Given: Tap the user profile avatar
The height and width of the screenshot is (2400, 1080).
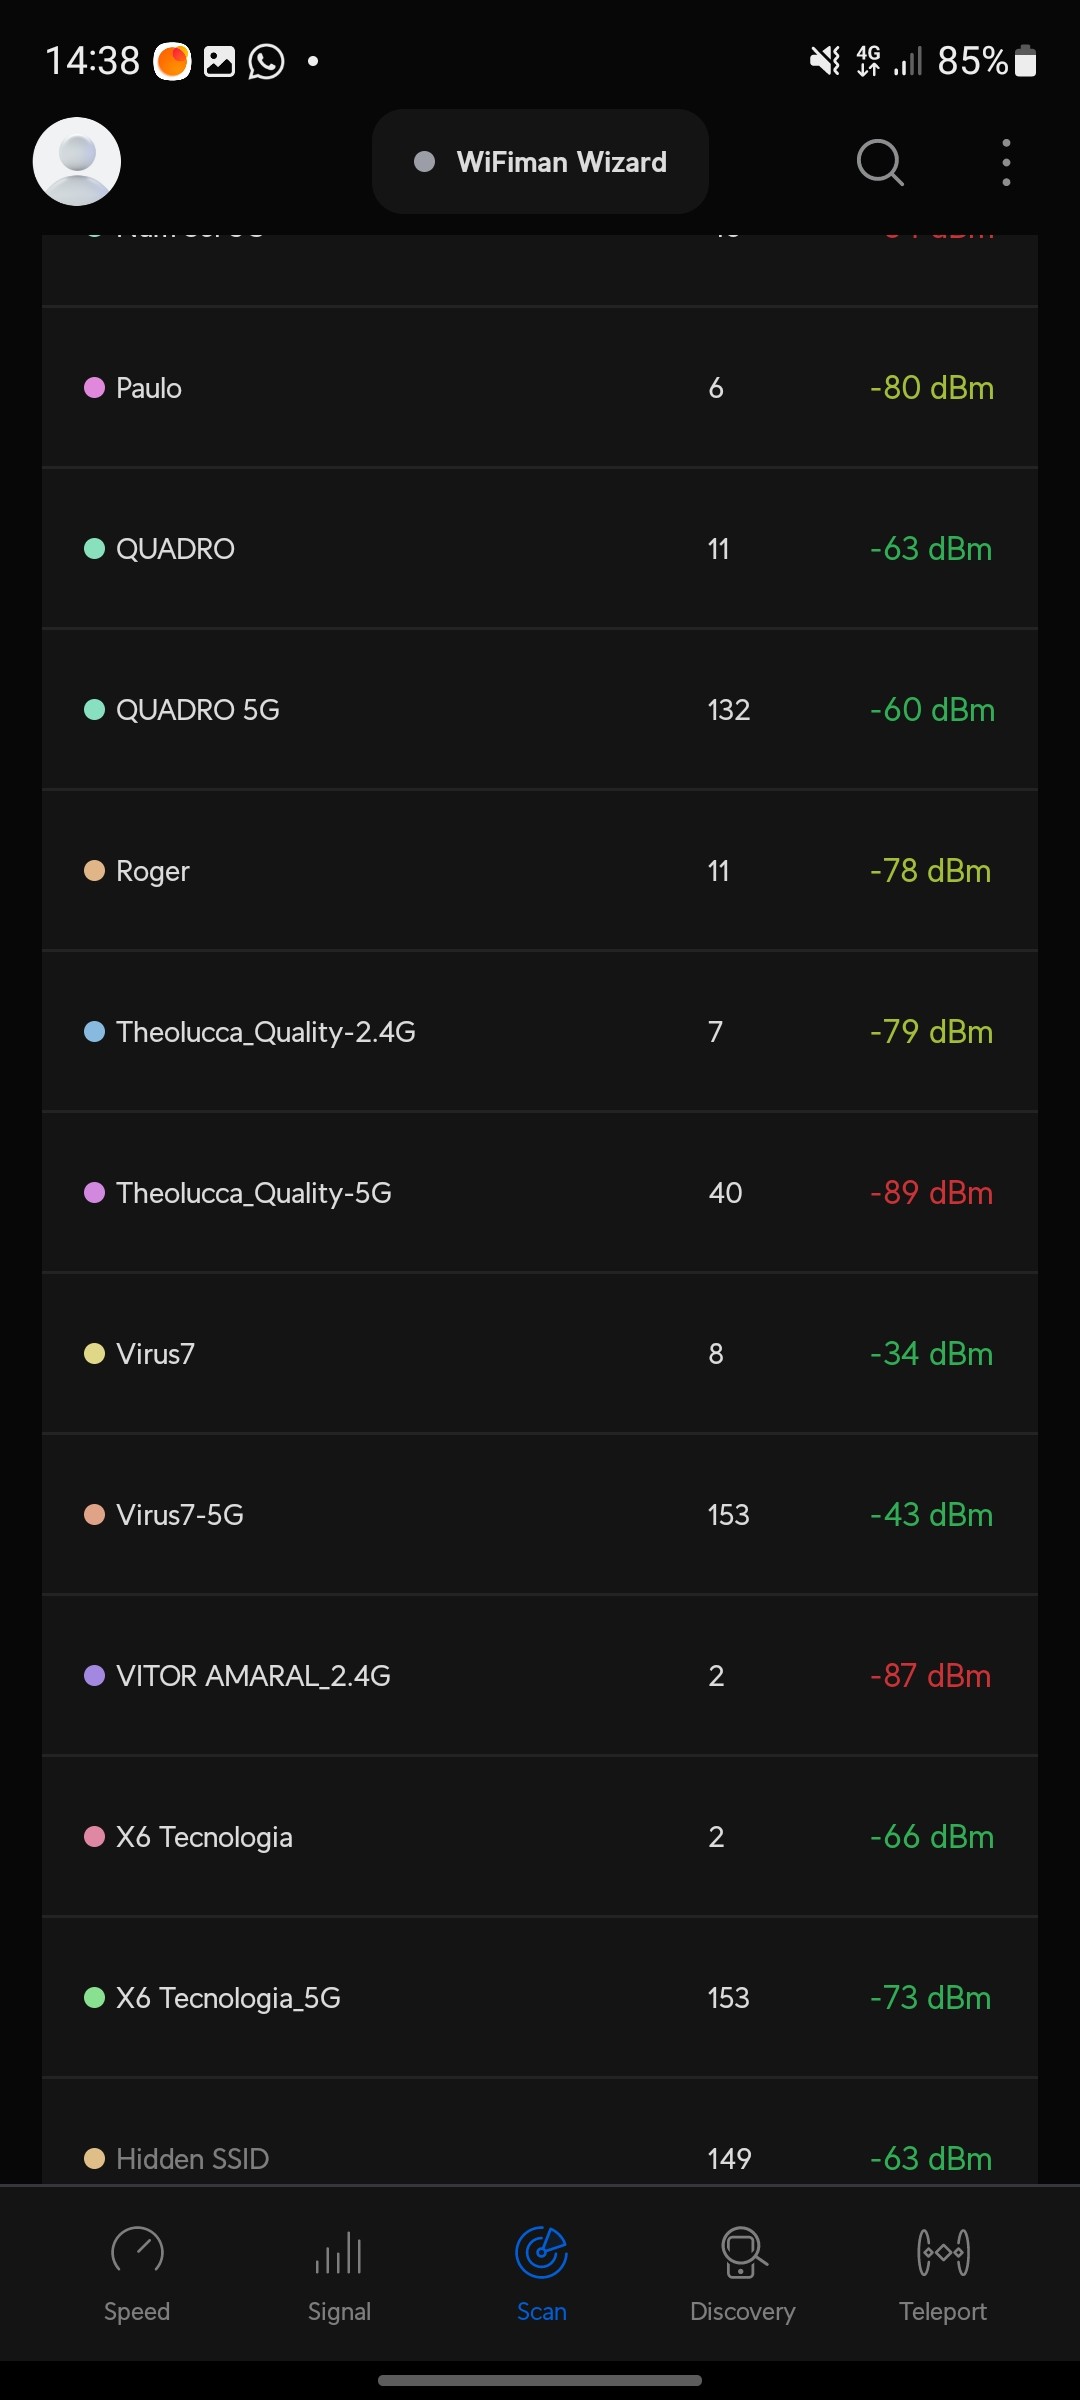Looking at the screenshot, I should tap(77, 162).
